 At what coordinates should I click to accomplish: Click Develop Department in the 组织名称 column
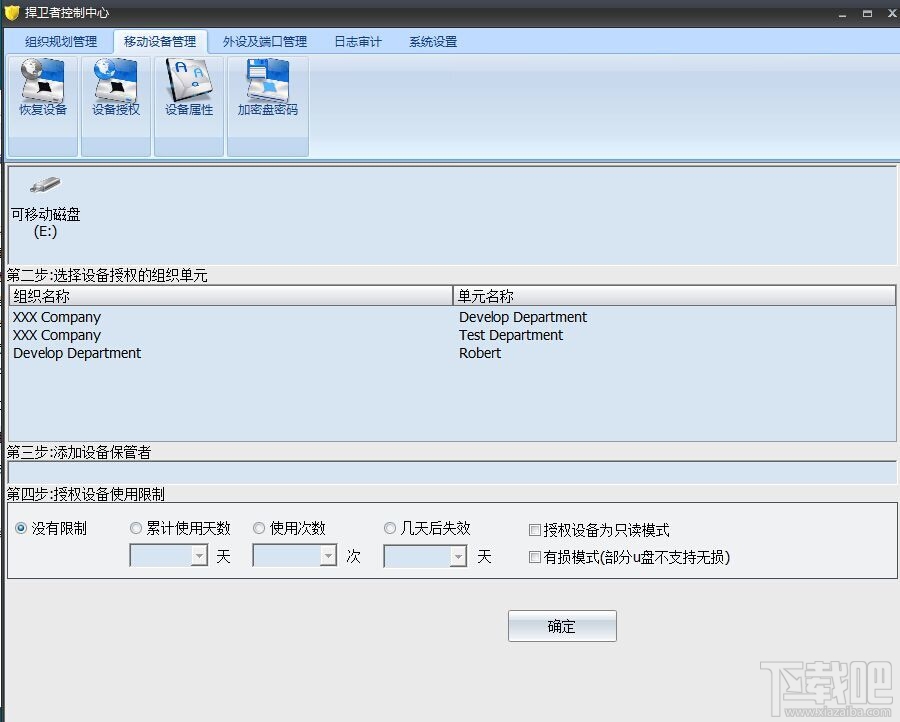point(77,354)
